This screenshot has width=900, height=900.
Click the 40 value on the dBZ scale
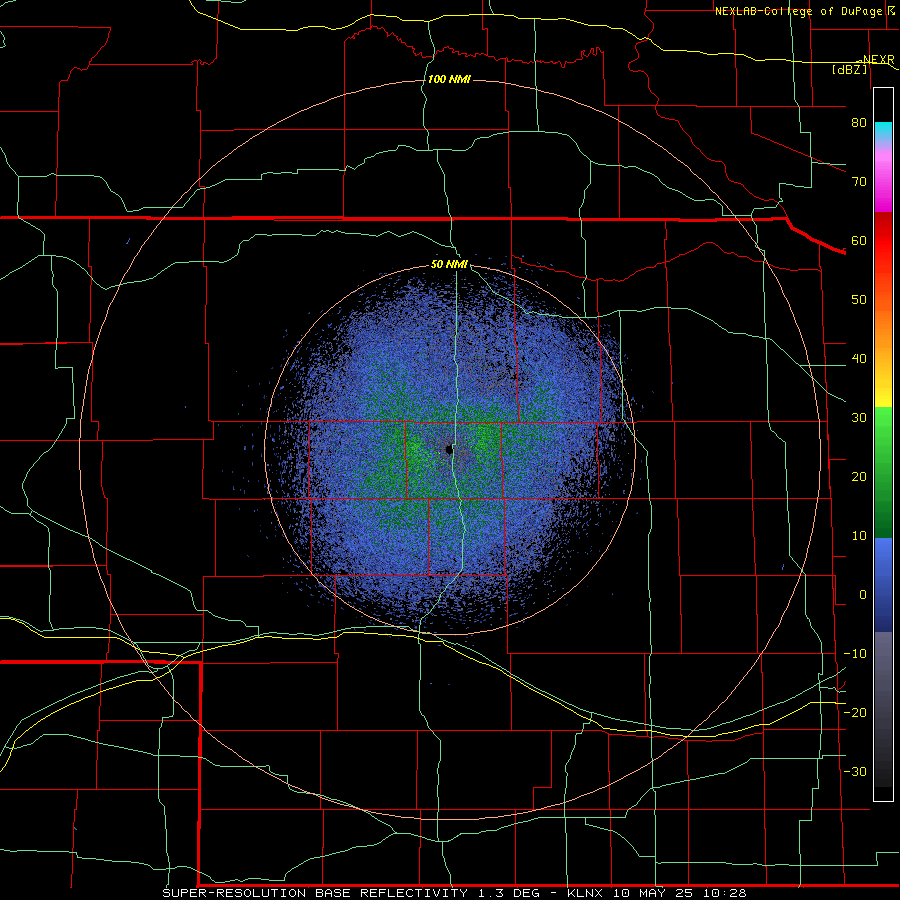coord(859,359)
